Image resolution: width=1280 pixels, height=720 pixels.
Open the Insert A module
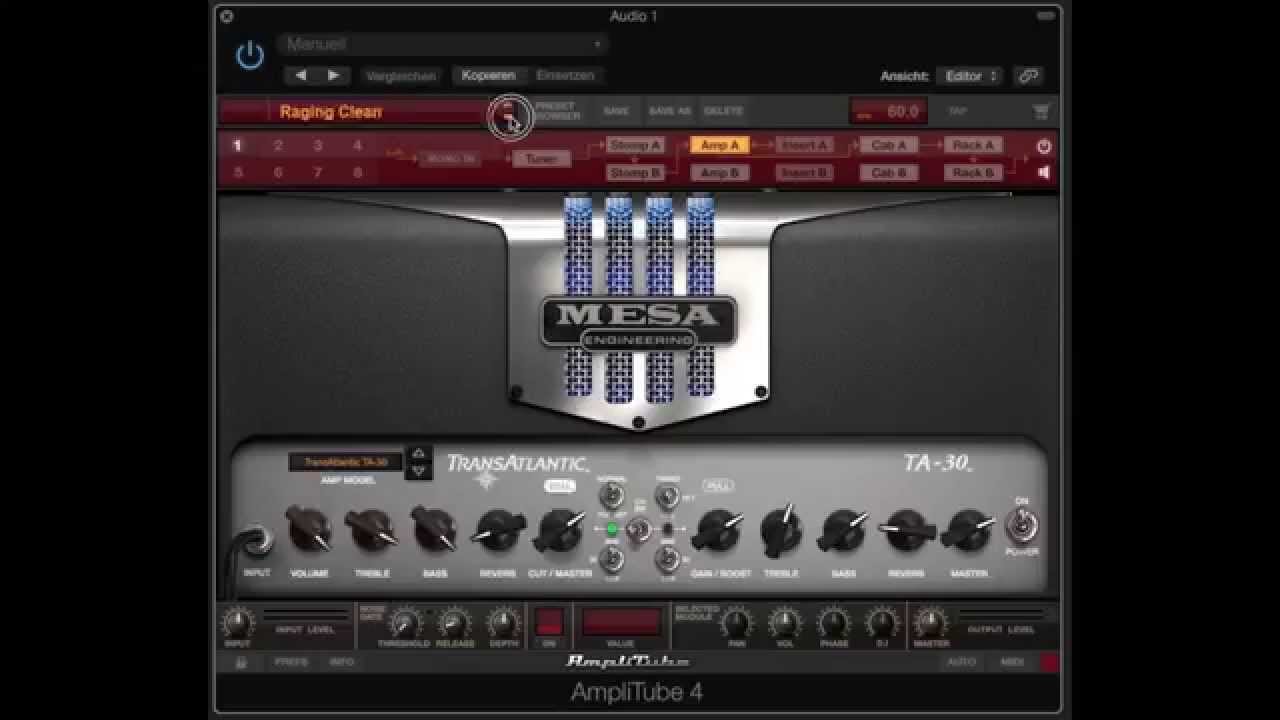[804, 145]
